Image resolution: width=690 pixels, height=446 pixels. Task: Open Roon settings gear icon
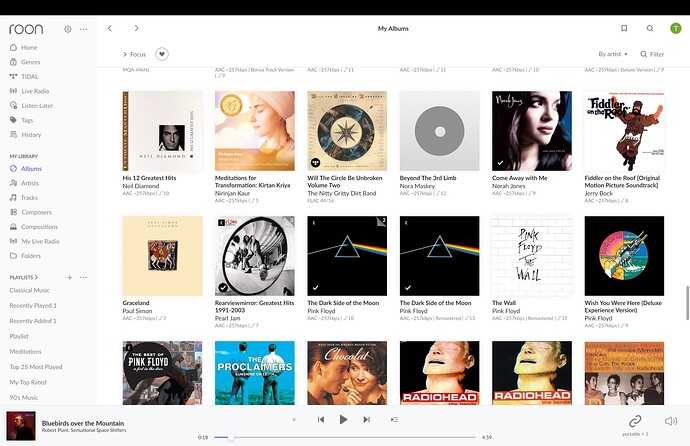pyautogui.click(x=67, y=29)
